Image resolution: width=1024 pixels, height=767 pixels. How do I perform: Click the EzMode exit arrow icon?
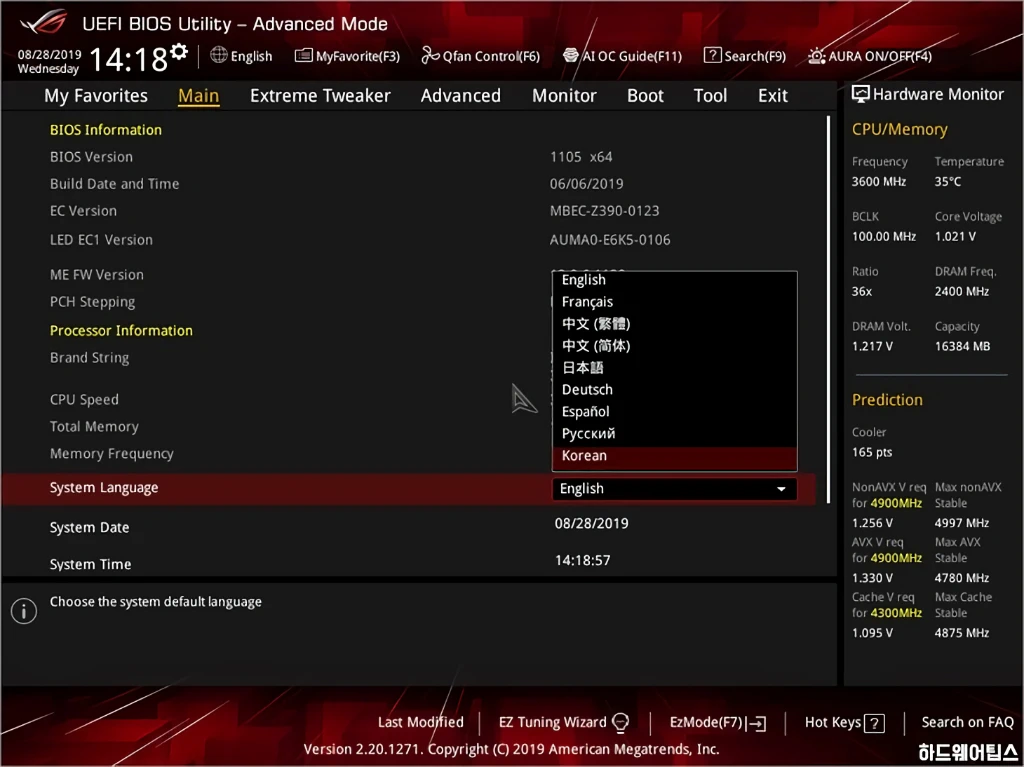[757, 723]
